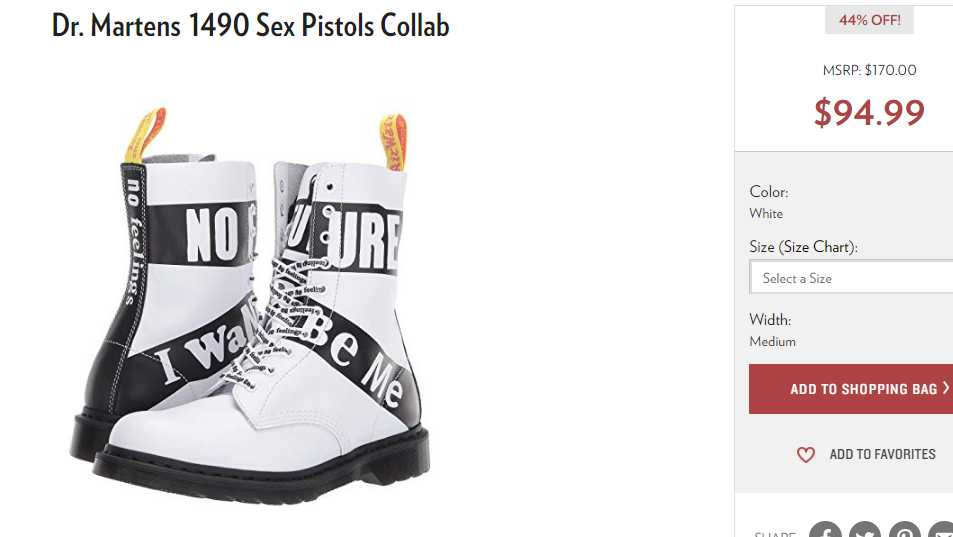Image resolution: width=953 pixels, height=537 pixels.
Task: Click the heart favorites icon
Action: tap(805, 454)
